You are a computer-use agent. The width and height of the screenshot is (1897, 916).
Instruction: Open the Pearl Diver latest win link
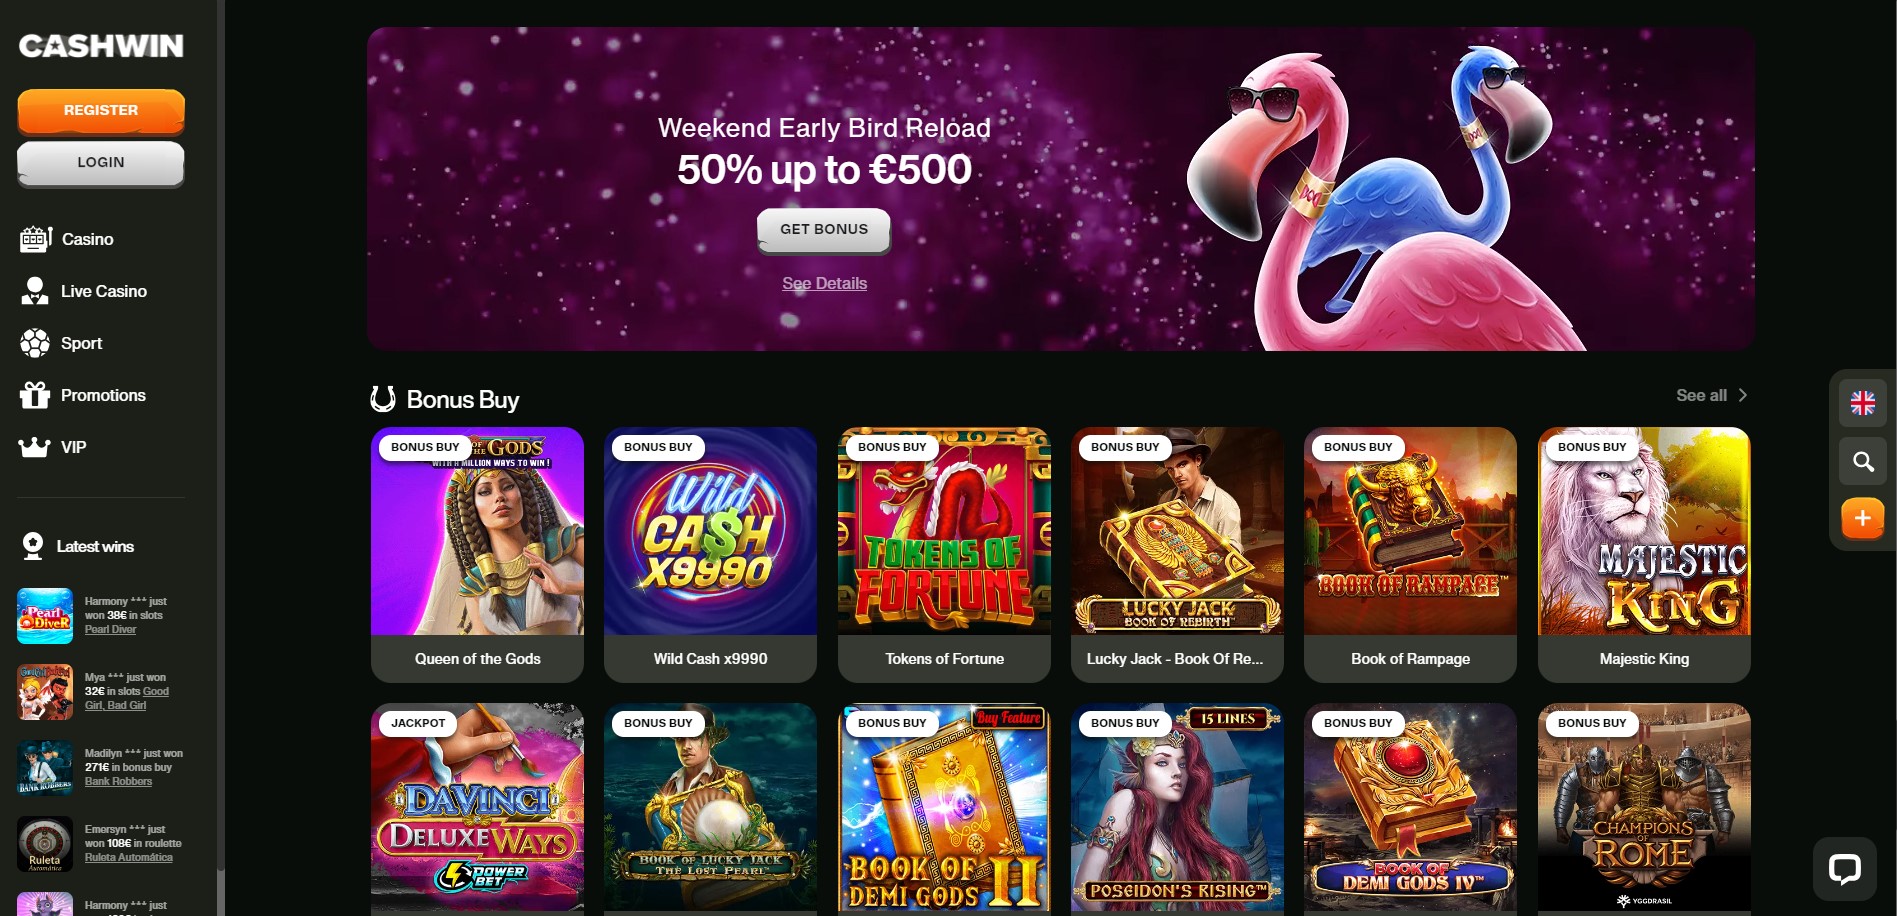[110, 629]
